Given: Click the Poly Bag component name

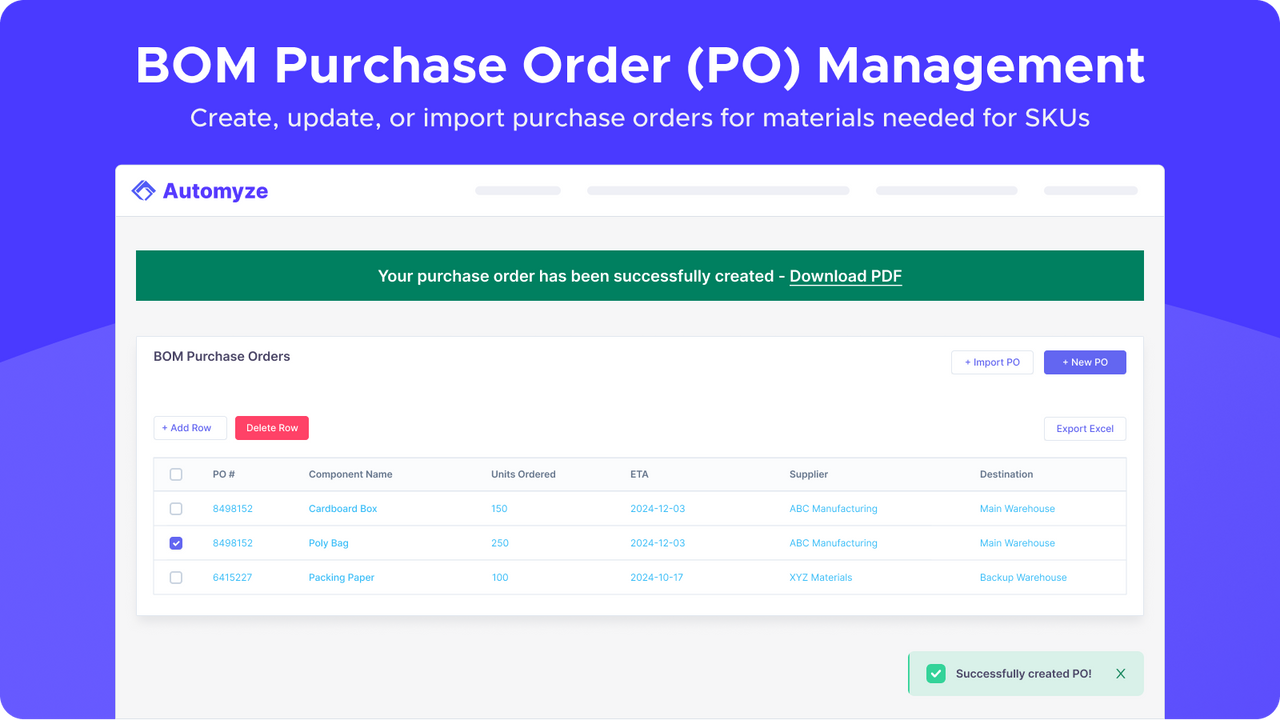Looking at the screenshot, I should pos(328,543).
